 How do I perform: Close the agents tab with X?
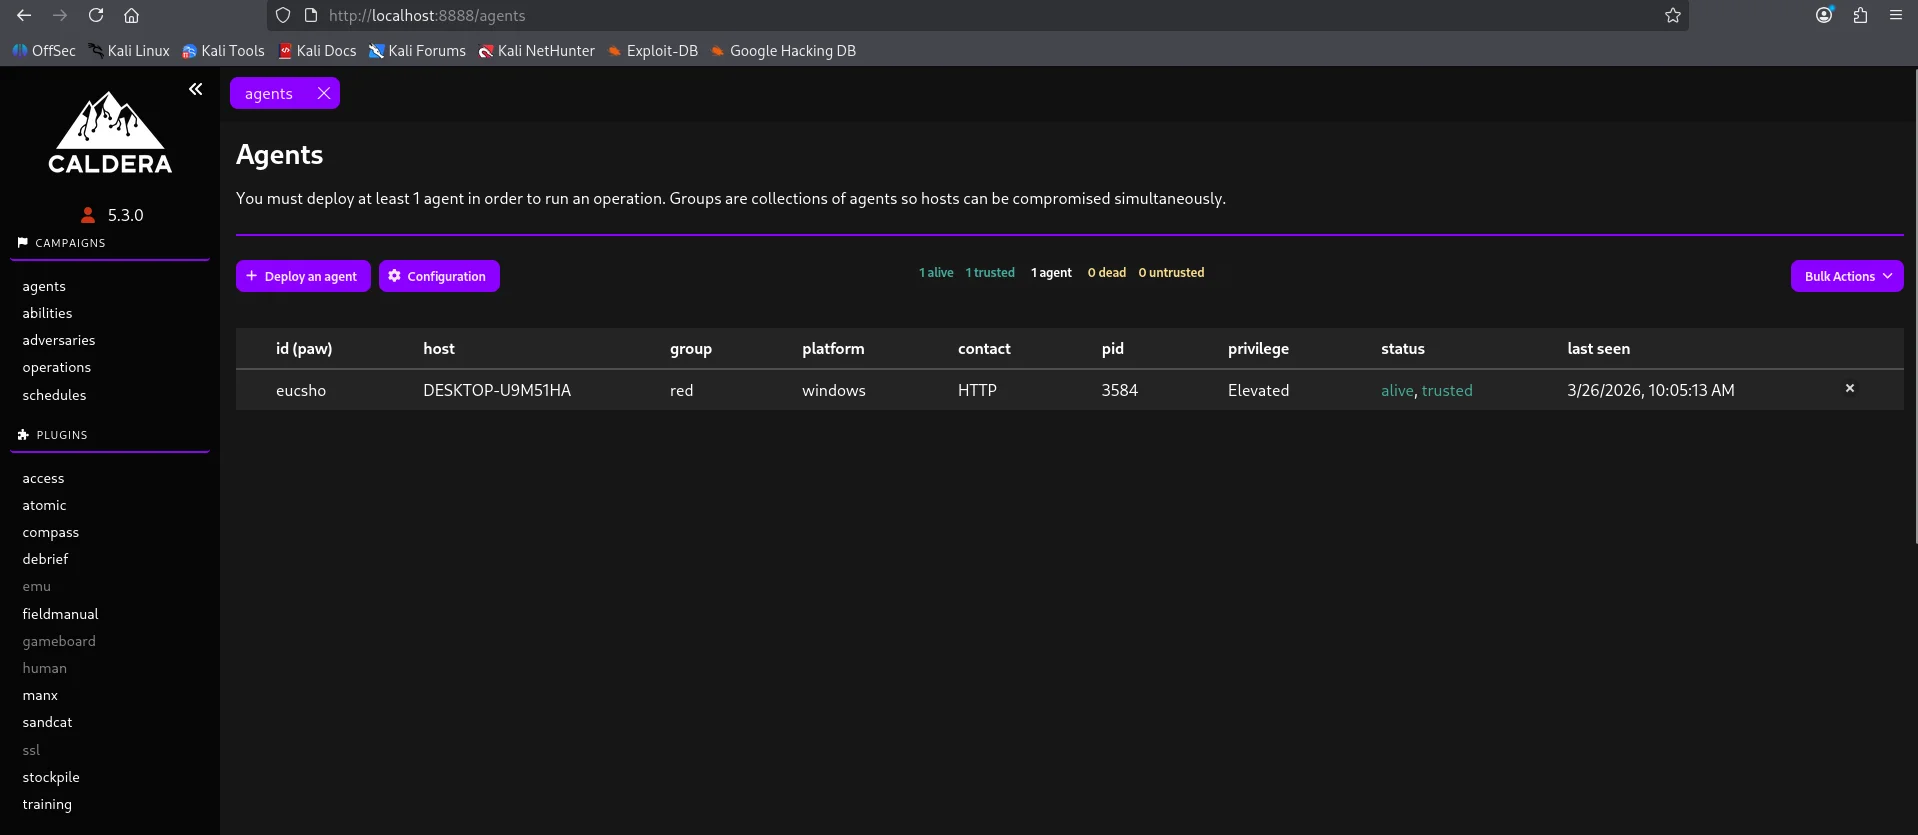click(x=323, y=93)
